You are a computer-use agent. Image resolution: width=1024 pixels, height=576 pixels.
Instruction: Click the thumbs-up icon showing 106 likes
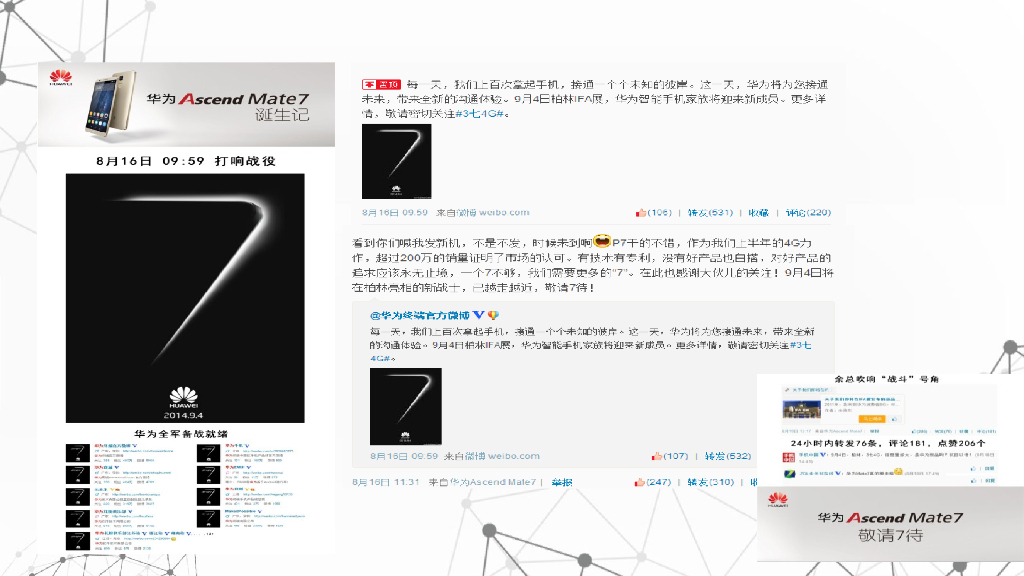pos(641,212)
